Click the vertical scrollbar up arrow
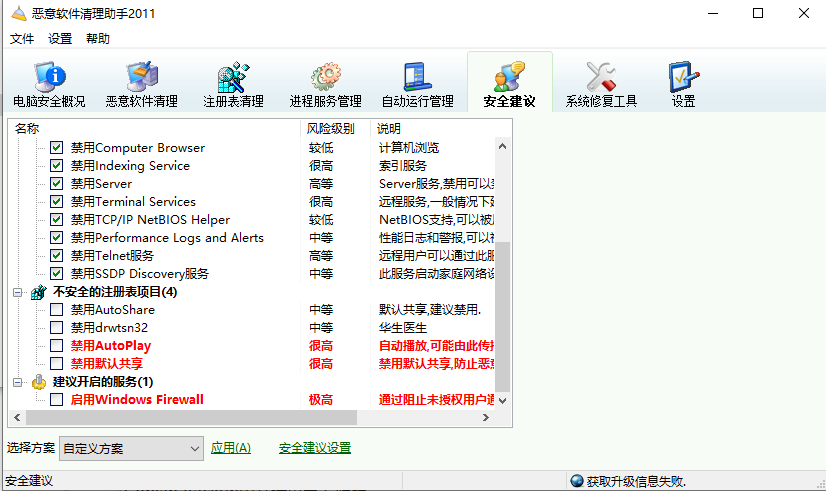Viewport: 826px width, 491px height. 503,146
